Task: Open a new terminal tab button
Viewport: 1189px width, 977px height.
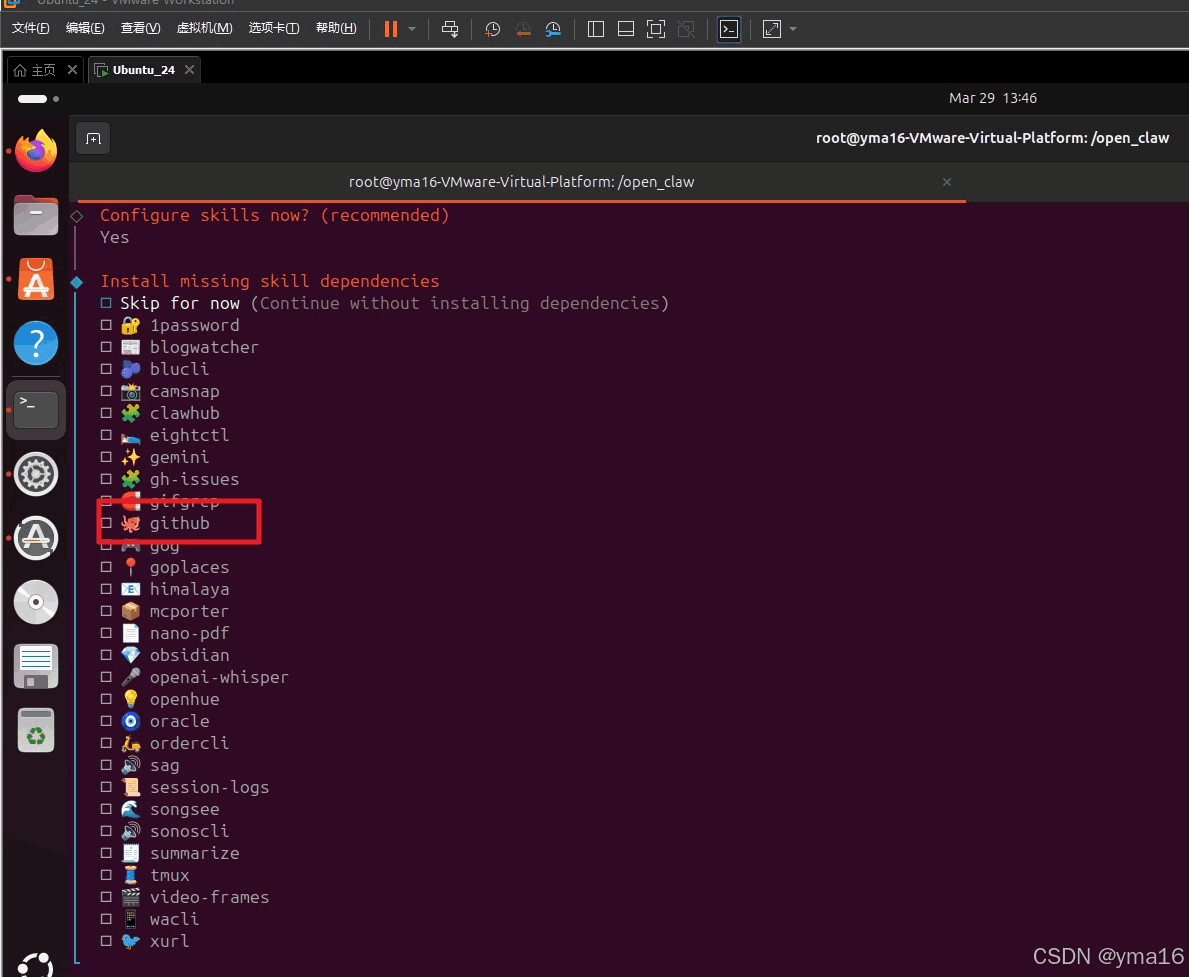Action: [93, 139]
